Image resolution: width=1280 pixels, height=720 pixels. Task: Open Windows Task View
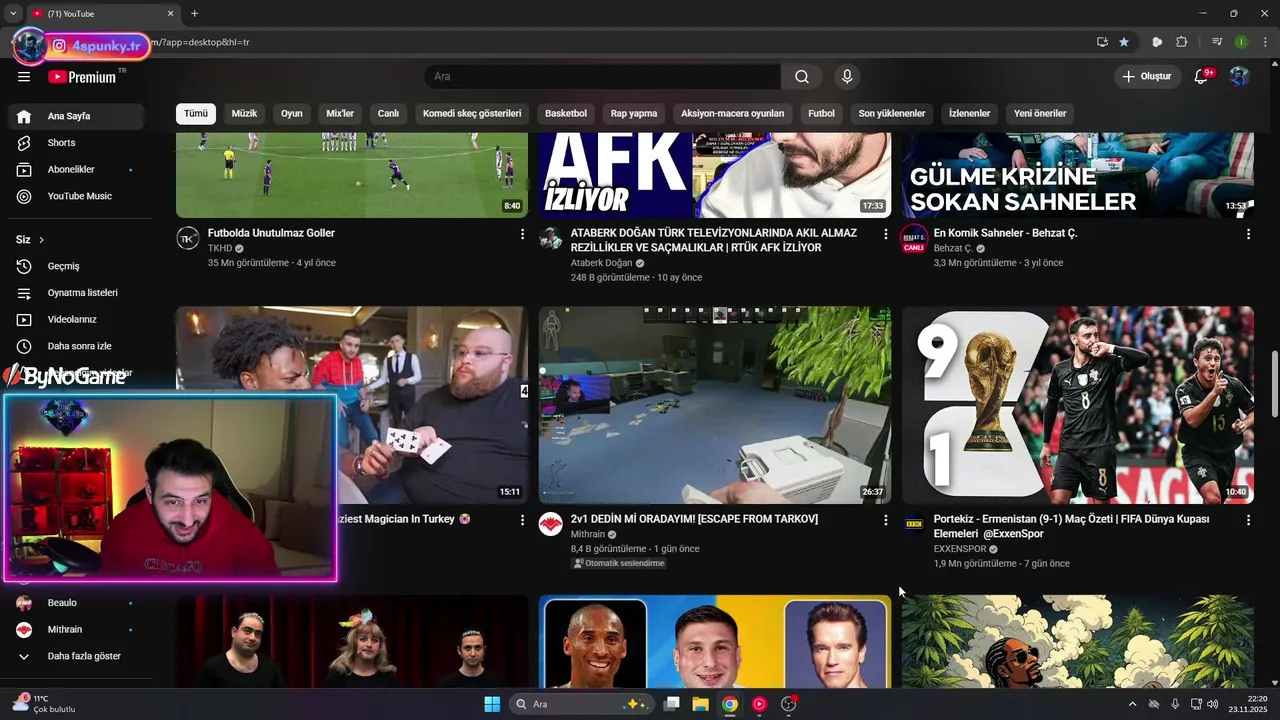672,704
